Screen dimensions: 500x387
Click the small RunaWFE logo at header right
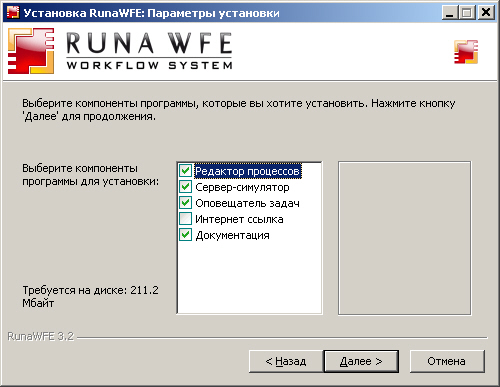[466, 52]
